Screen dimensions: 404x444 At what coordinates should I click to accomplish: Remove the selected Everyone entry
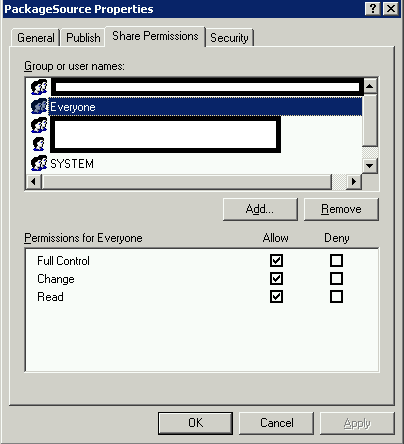pyautogui.click(x=341, y=209)
